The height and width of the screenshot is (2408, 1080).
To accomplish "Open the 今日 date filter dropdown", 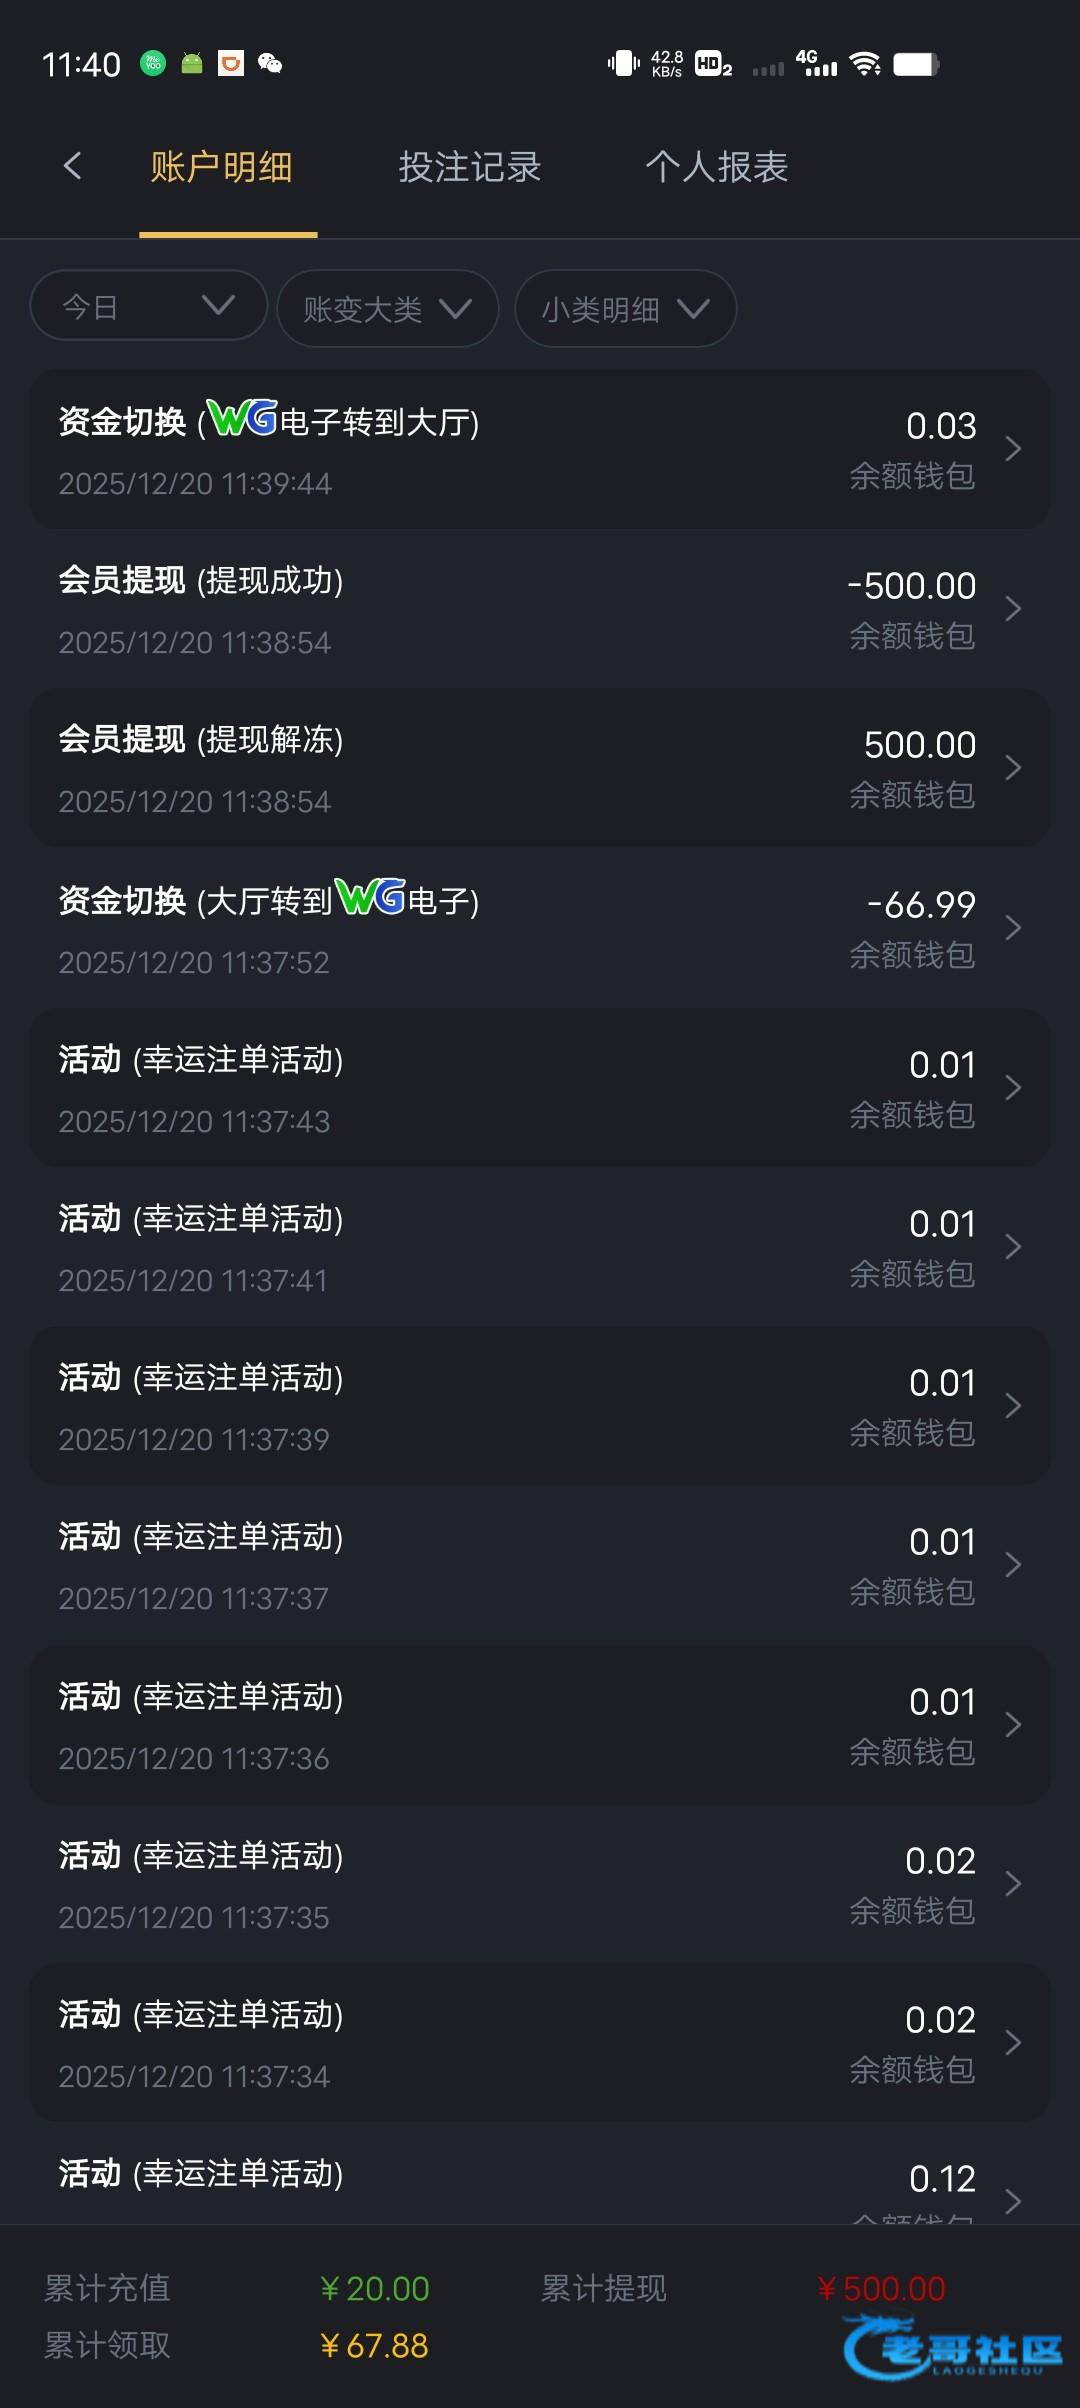I will [x=148, y=306].
